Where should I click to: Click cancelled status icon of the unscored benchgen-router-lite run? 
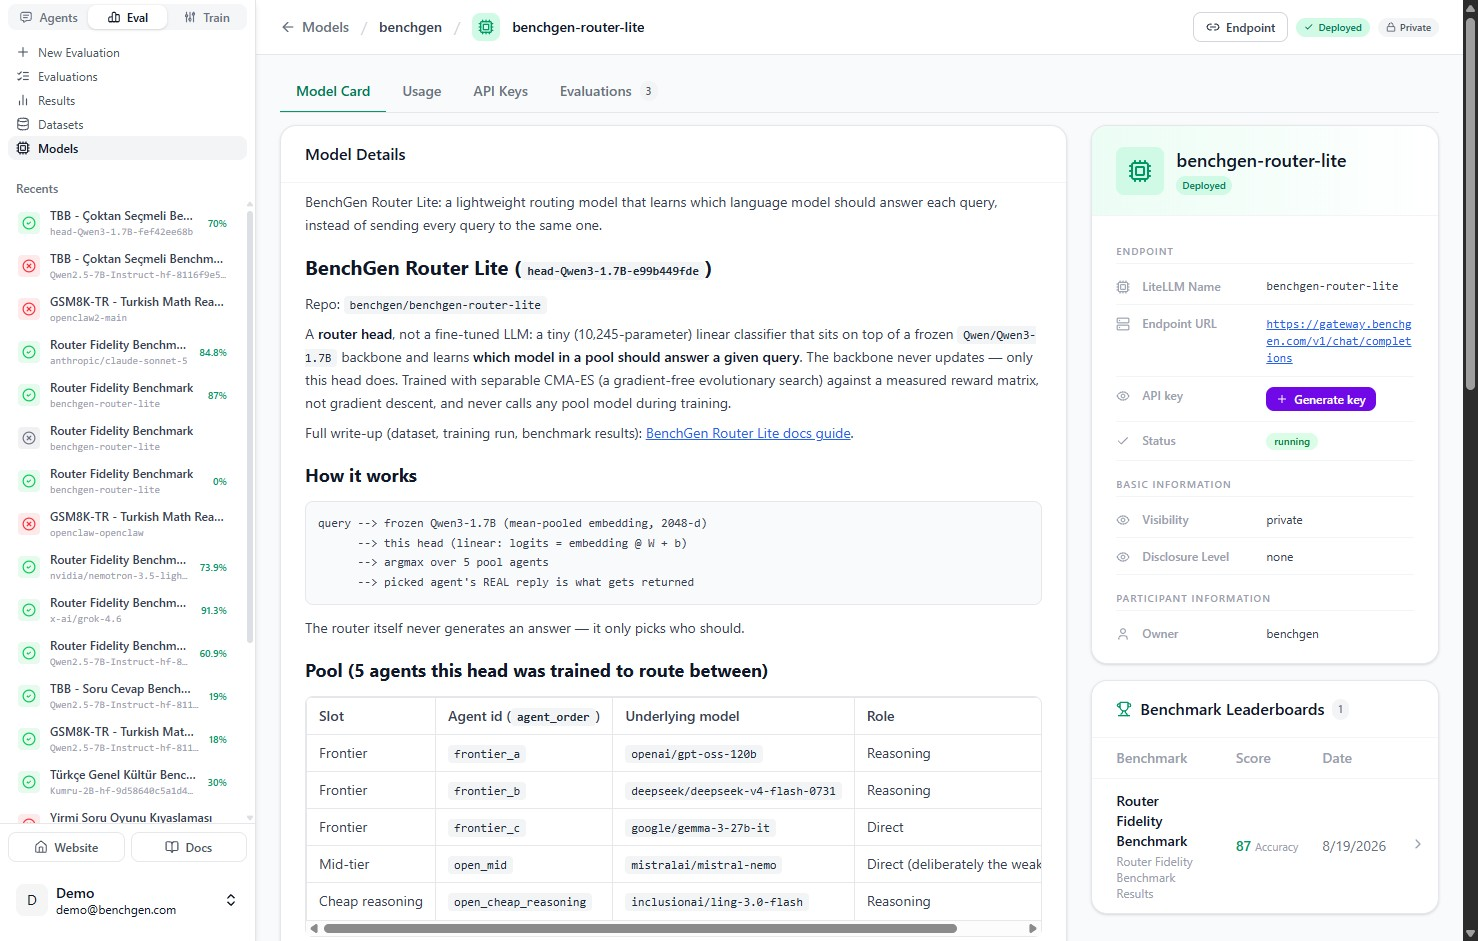click(x=29, y=438)
